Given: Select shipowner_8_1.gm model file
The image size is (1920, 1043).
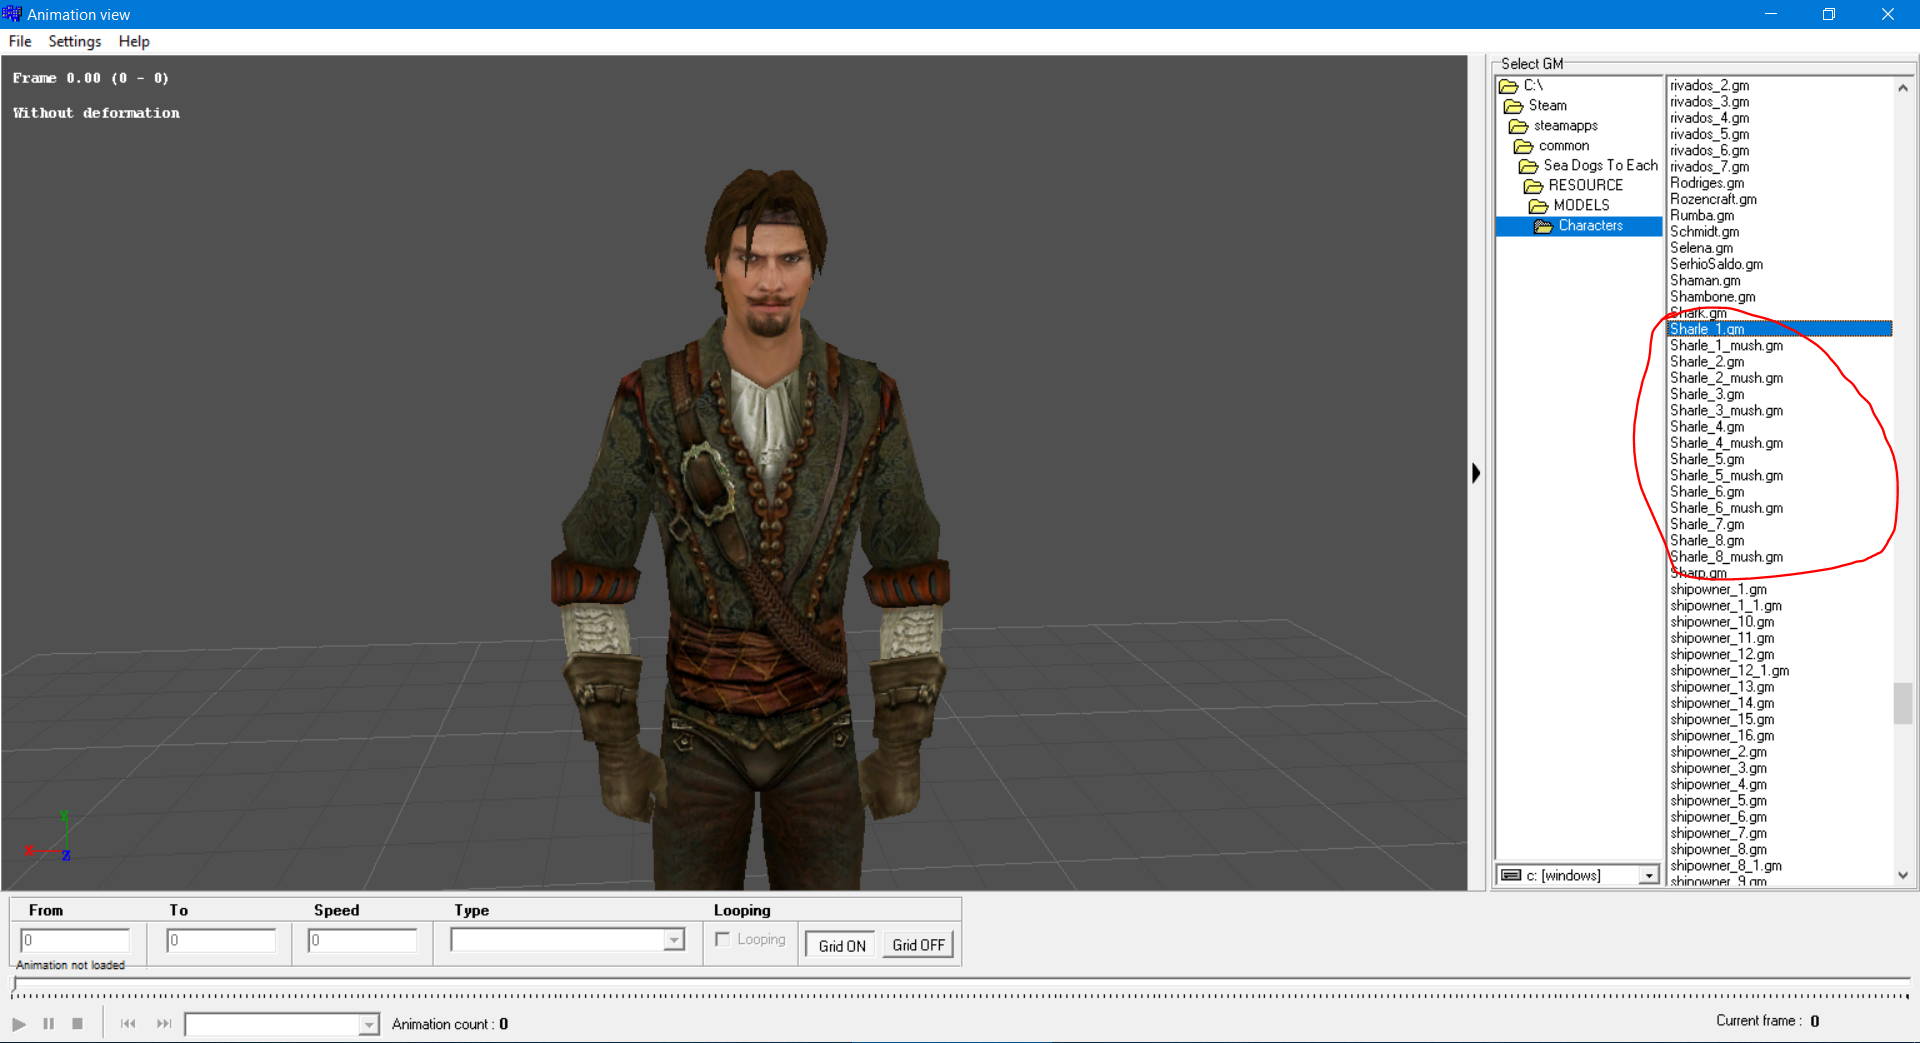Looking at the screenshot, I should click(1725, 866).
